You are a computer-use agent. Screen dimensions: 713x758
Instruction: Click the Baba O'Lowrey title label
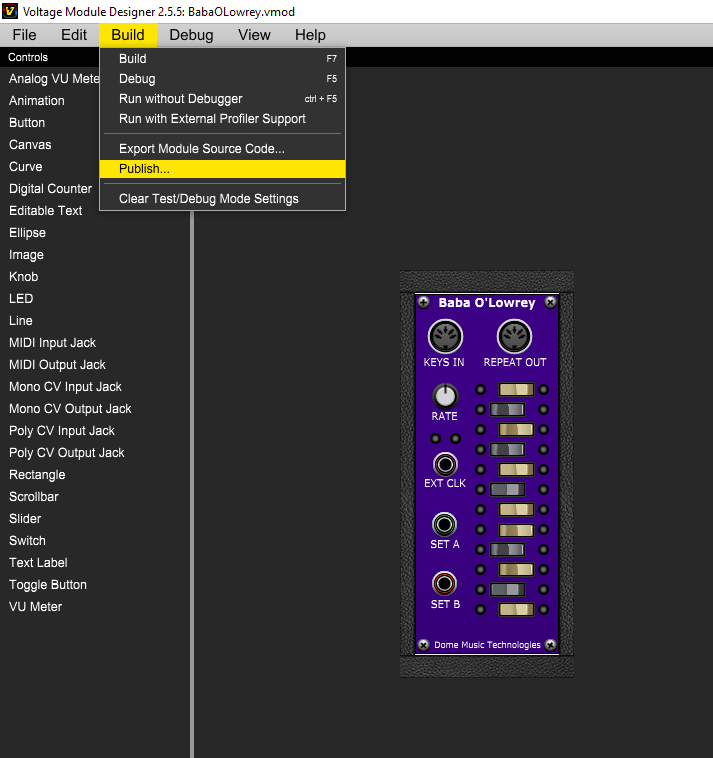487,303
